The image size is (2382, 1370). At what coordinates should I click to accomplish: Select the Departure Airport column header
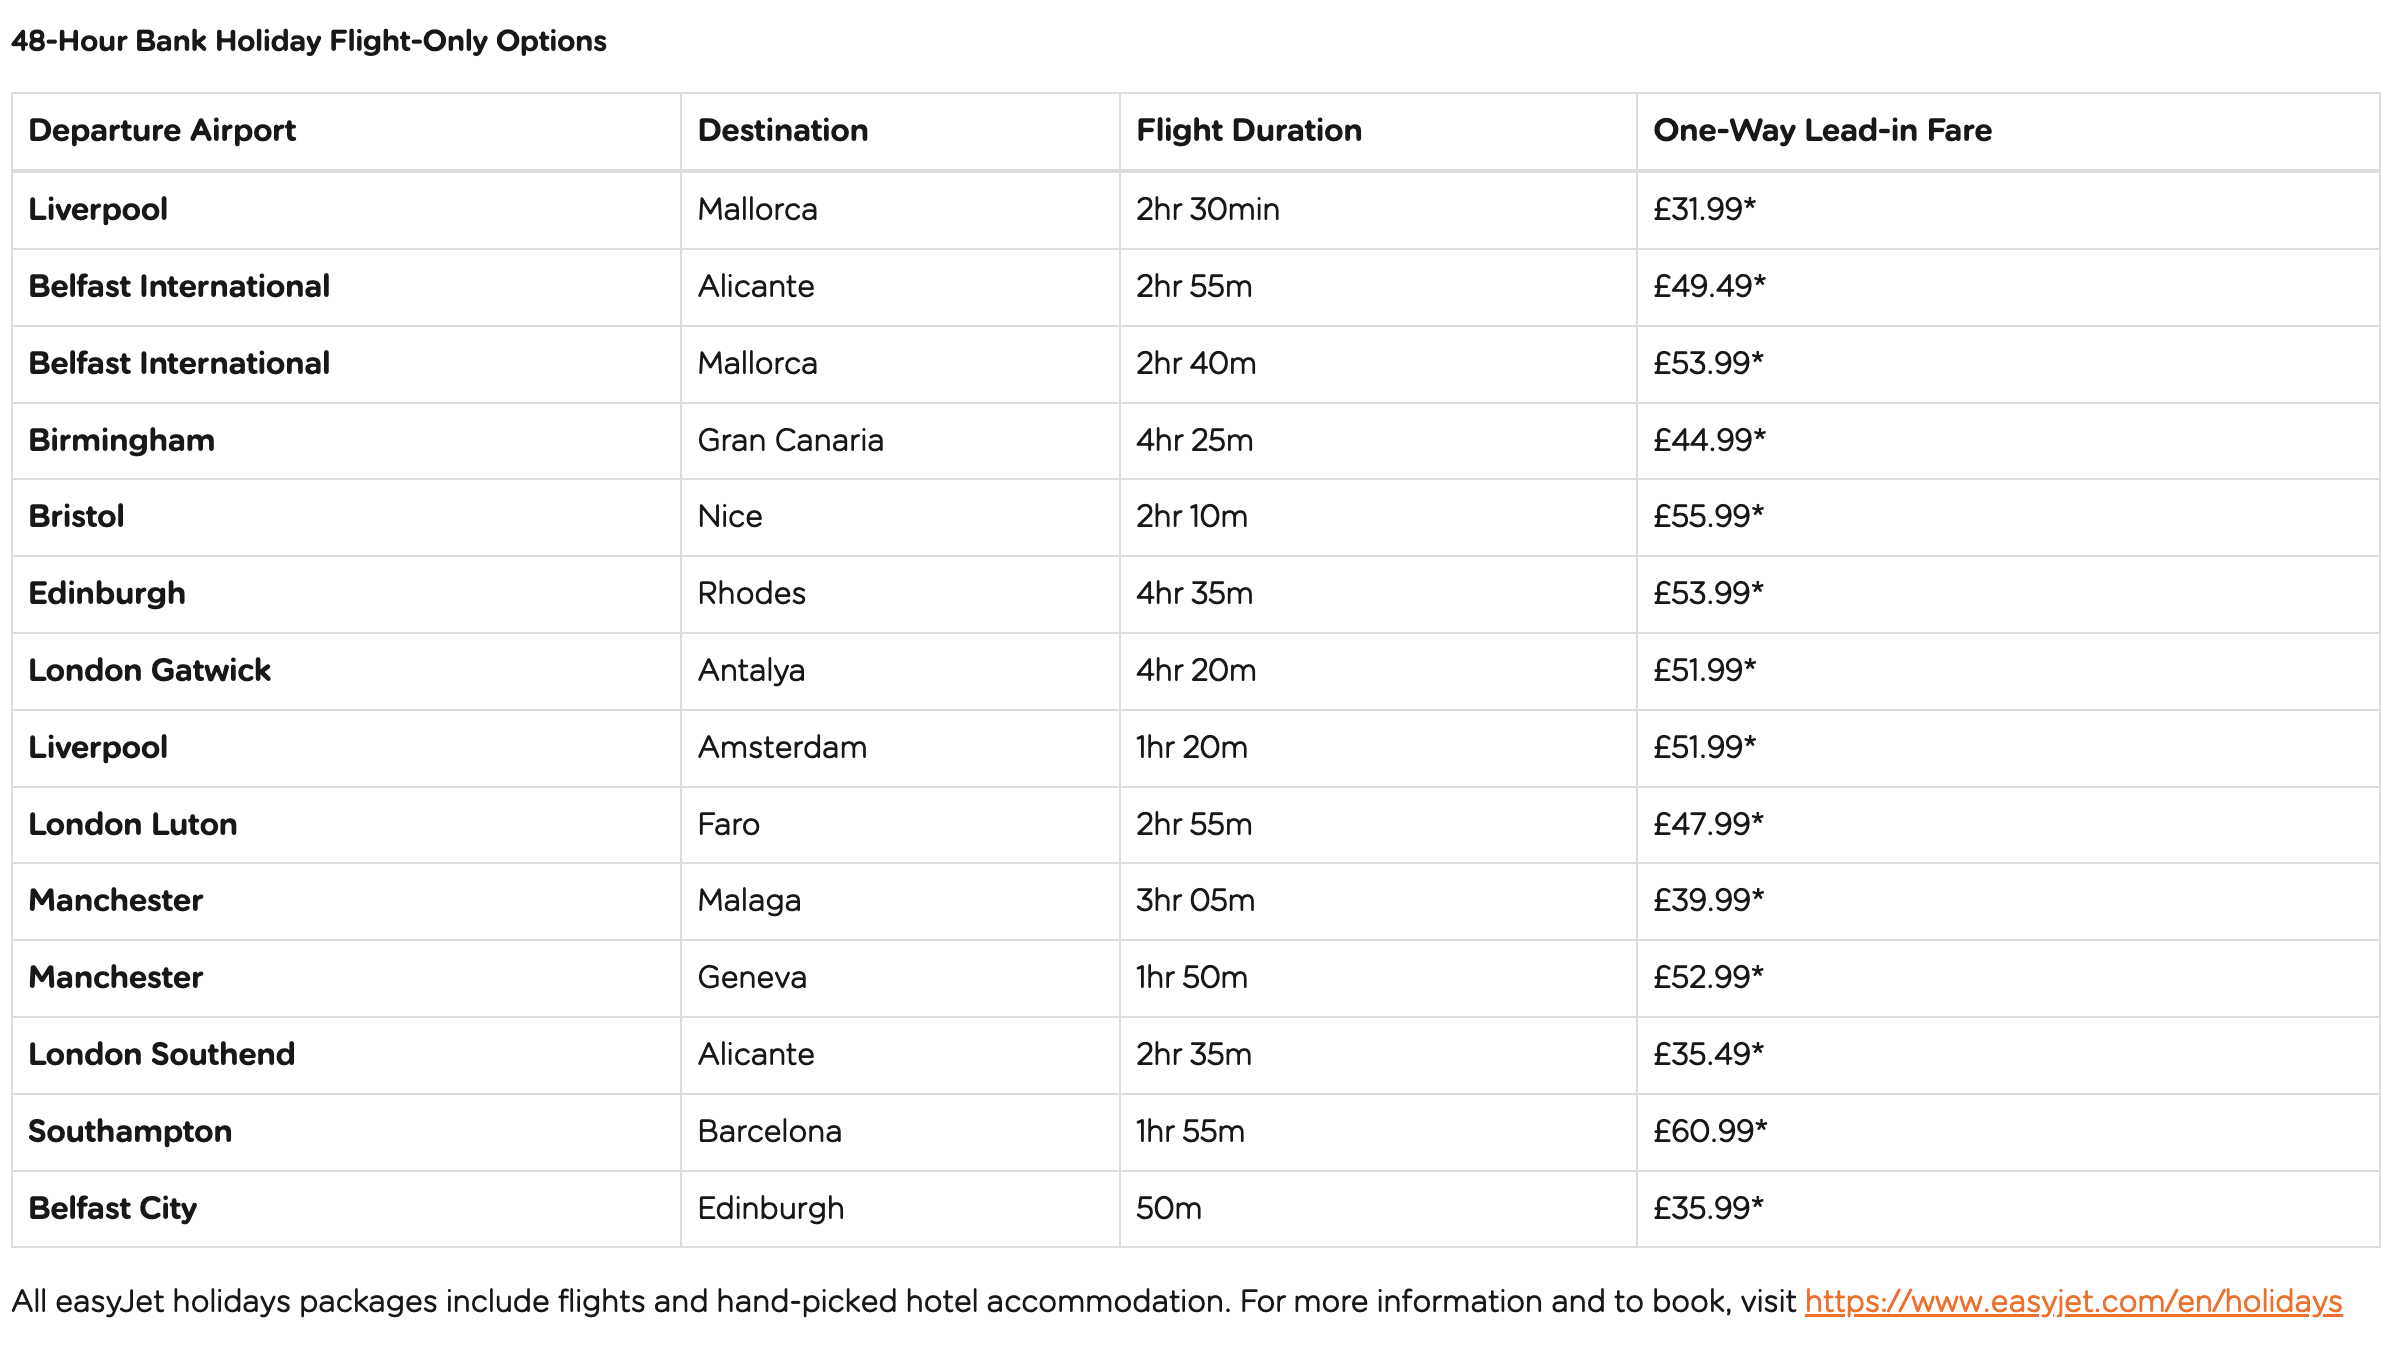point(346,131)
